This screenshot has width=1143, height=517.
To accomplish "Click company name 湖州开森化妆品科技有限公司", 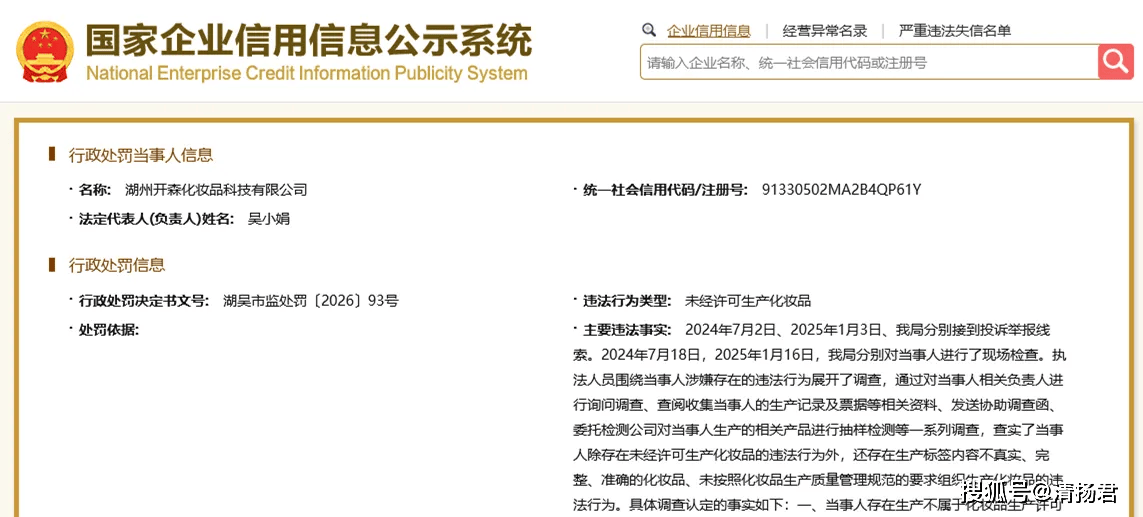I will click(216, 190).
